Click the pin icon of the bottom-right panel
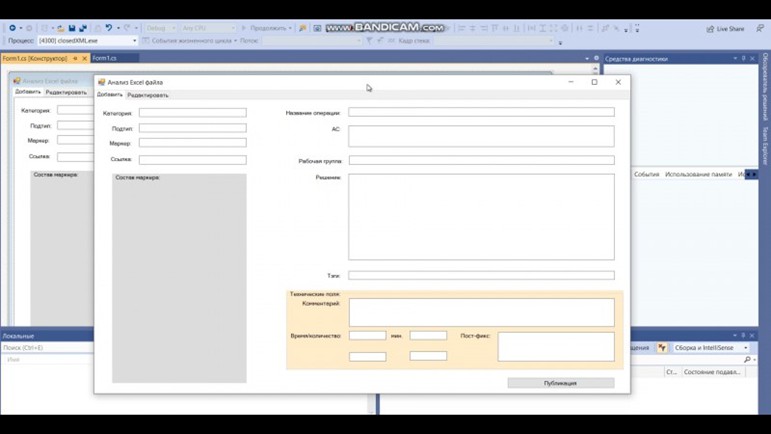The height and width of the screenshot is (434, 771). pyautogui.click(x=743, y=335)
